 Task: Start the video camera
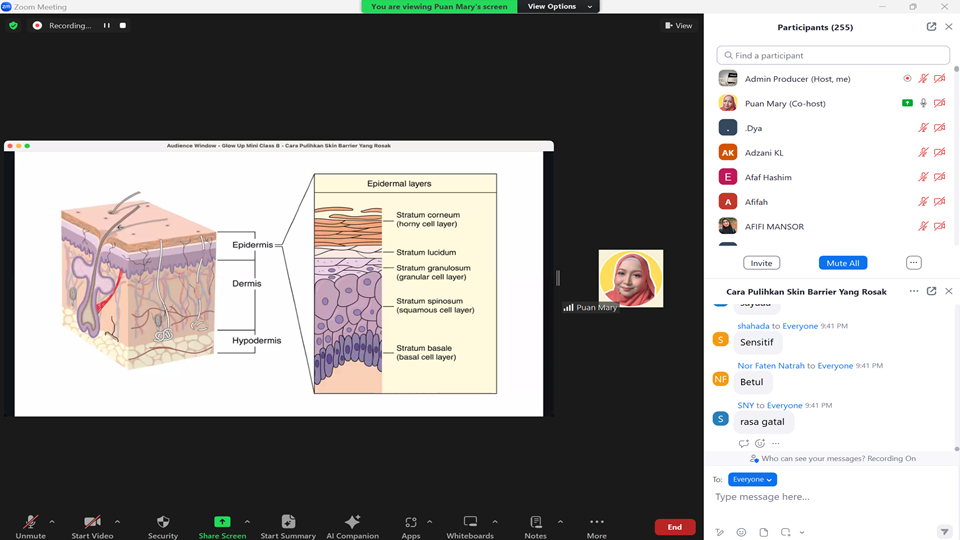point(92,527)
